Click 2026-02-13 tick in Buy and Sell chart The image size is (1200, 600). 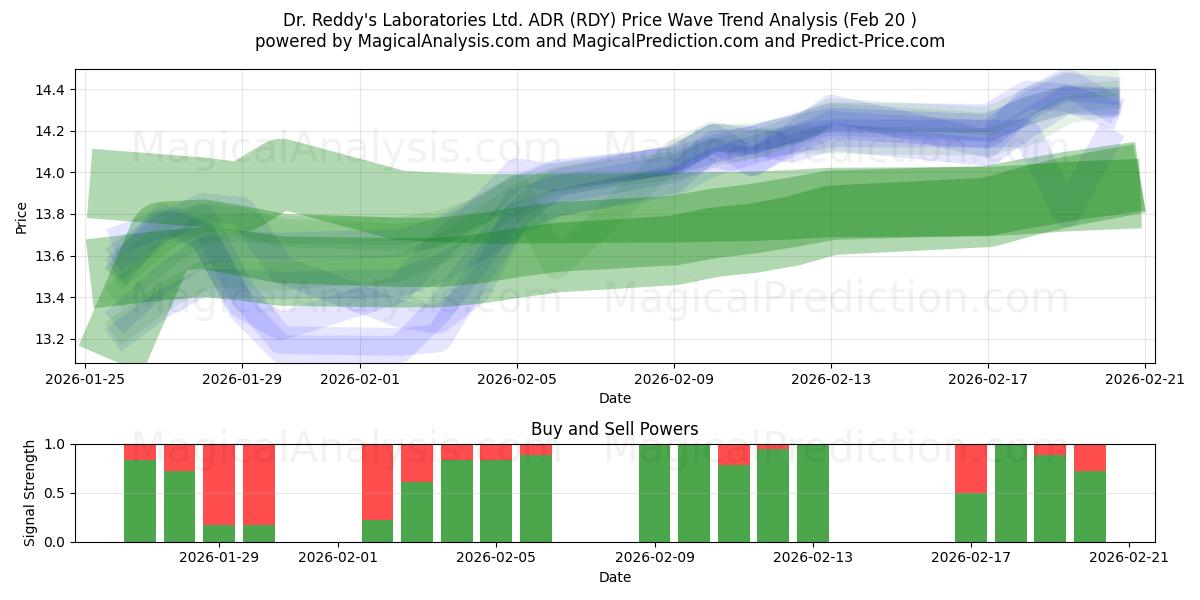(x=813, y=557)
